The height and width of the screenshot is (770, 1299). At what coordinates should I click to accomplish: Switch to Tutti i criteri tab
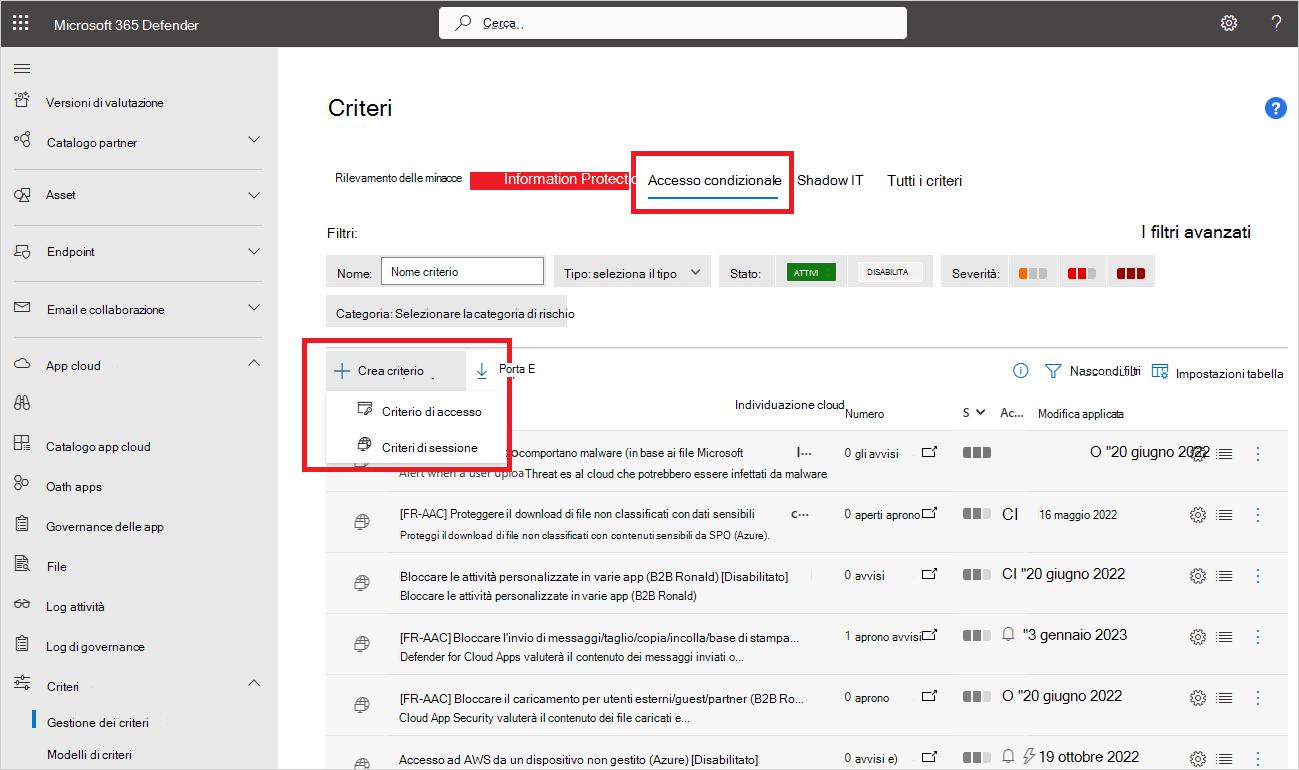point(925,181)
